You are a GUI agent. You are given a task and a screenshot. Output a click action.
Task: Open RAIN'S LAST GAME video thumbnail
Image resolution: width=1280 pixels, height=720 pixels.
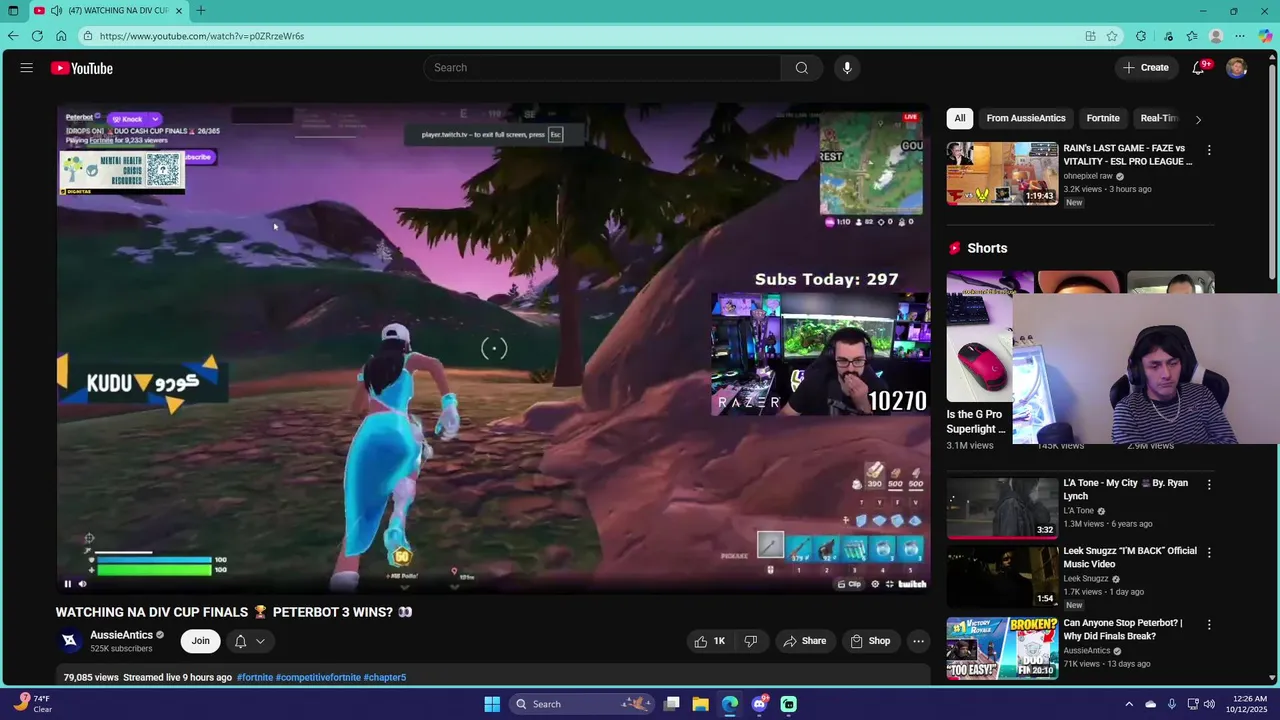click(x=1002, y=173)
